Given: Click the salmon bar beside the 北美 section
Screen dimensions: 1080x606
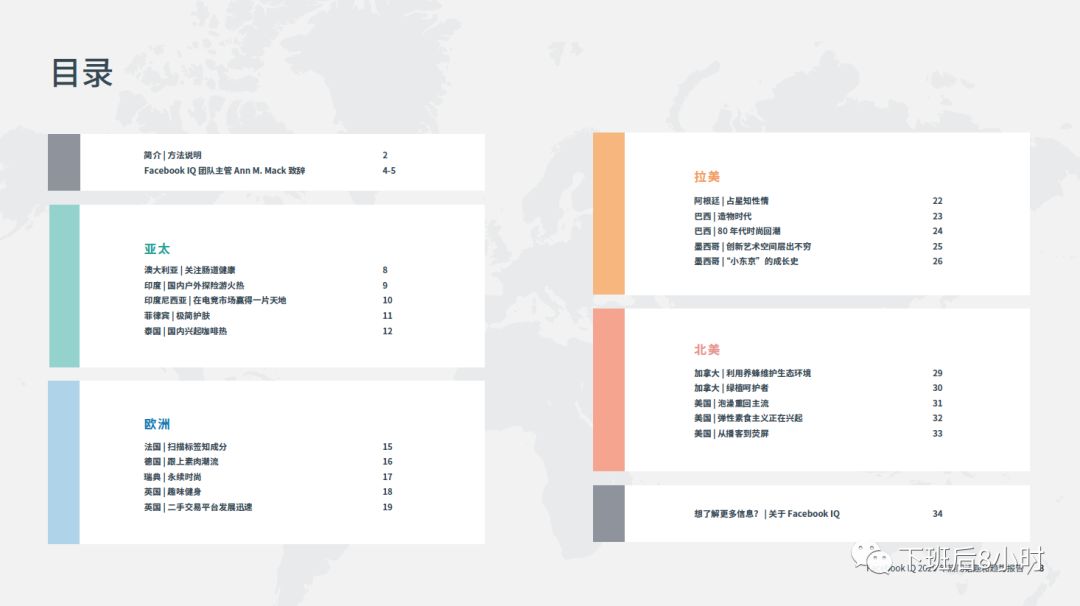Looking at the screenshot, I should tap(608, 390).
